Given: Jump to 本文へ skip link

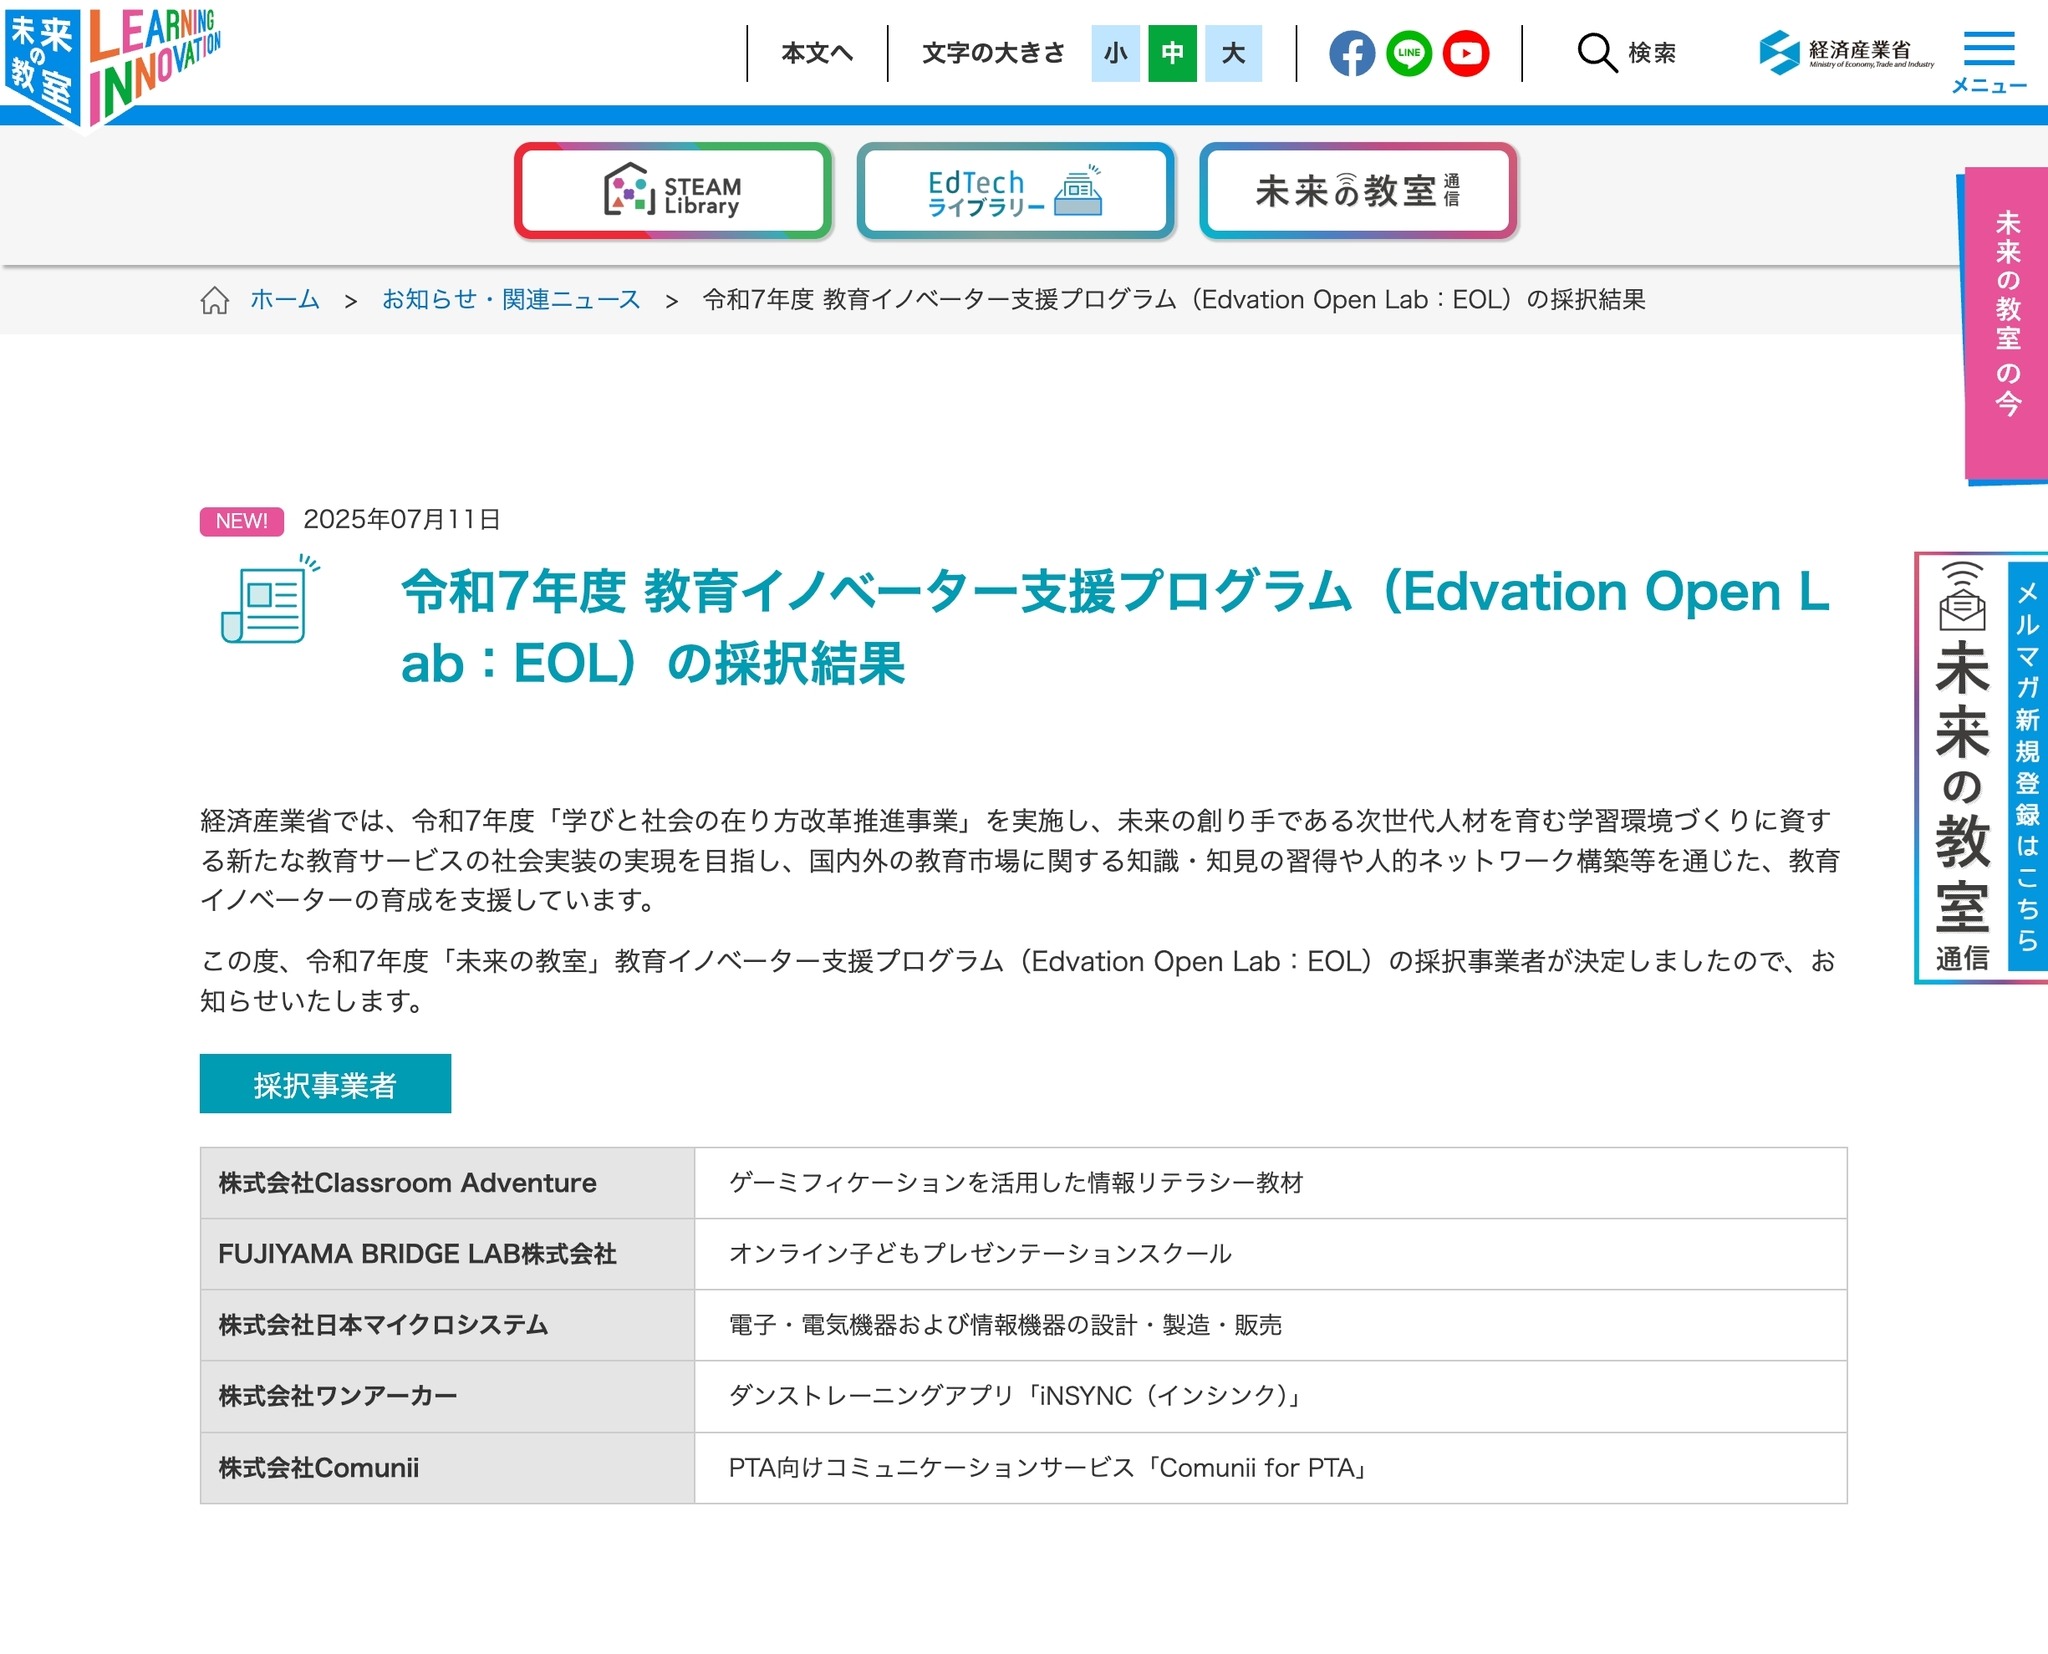Looking at the screenshot, I should point(816,53).
